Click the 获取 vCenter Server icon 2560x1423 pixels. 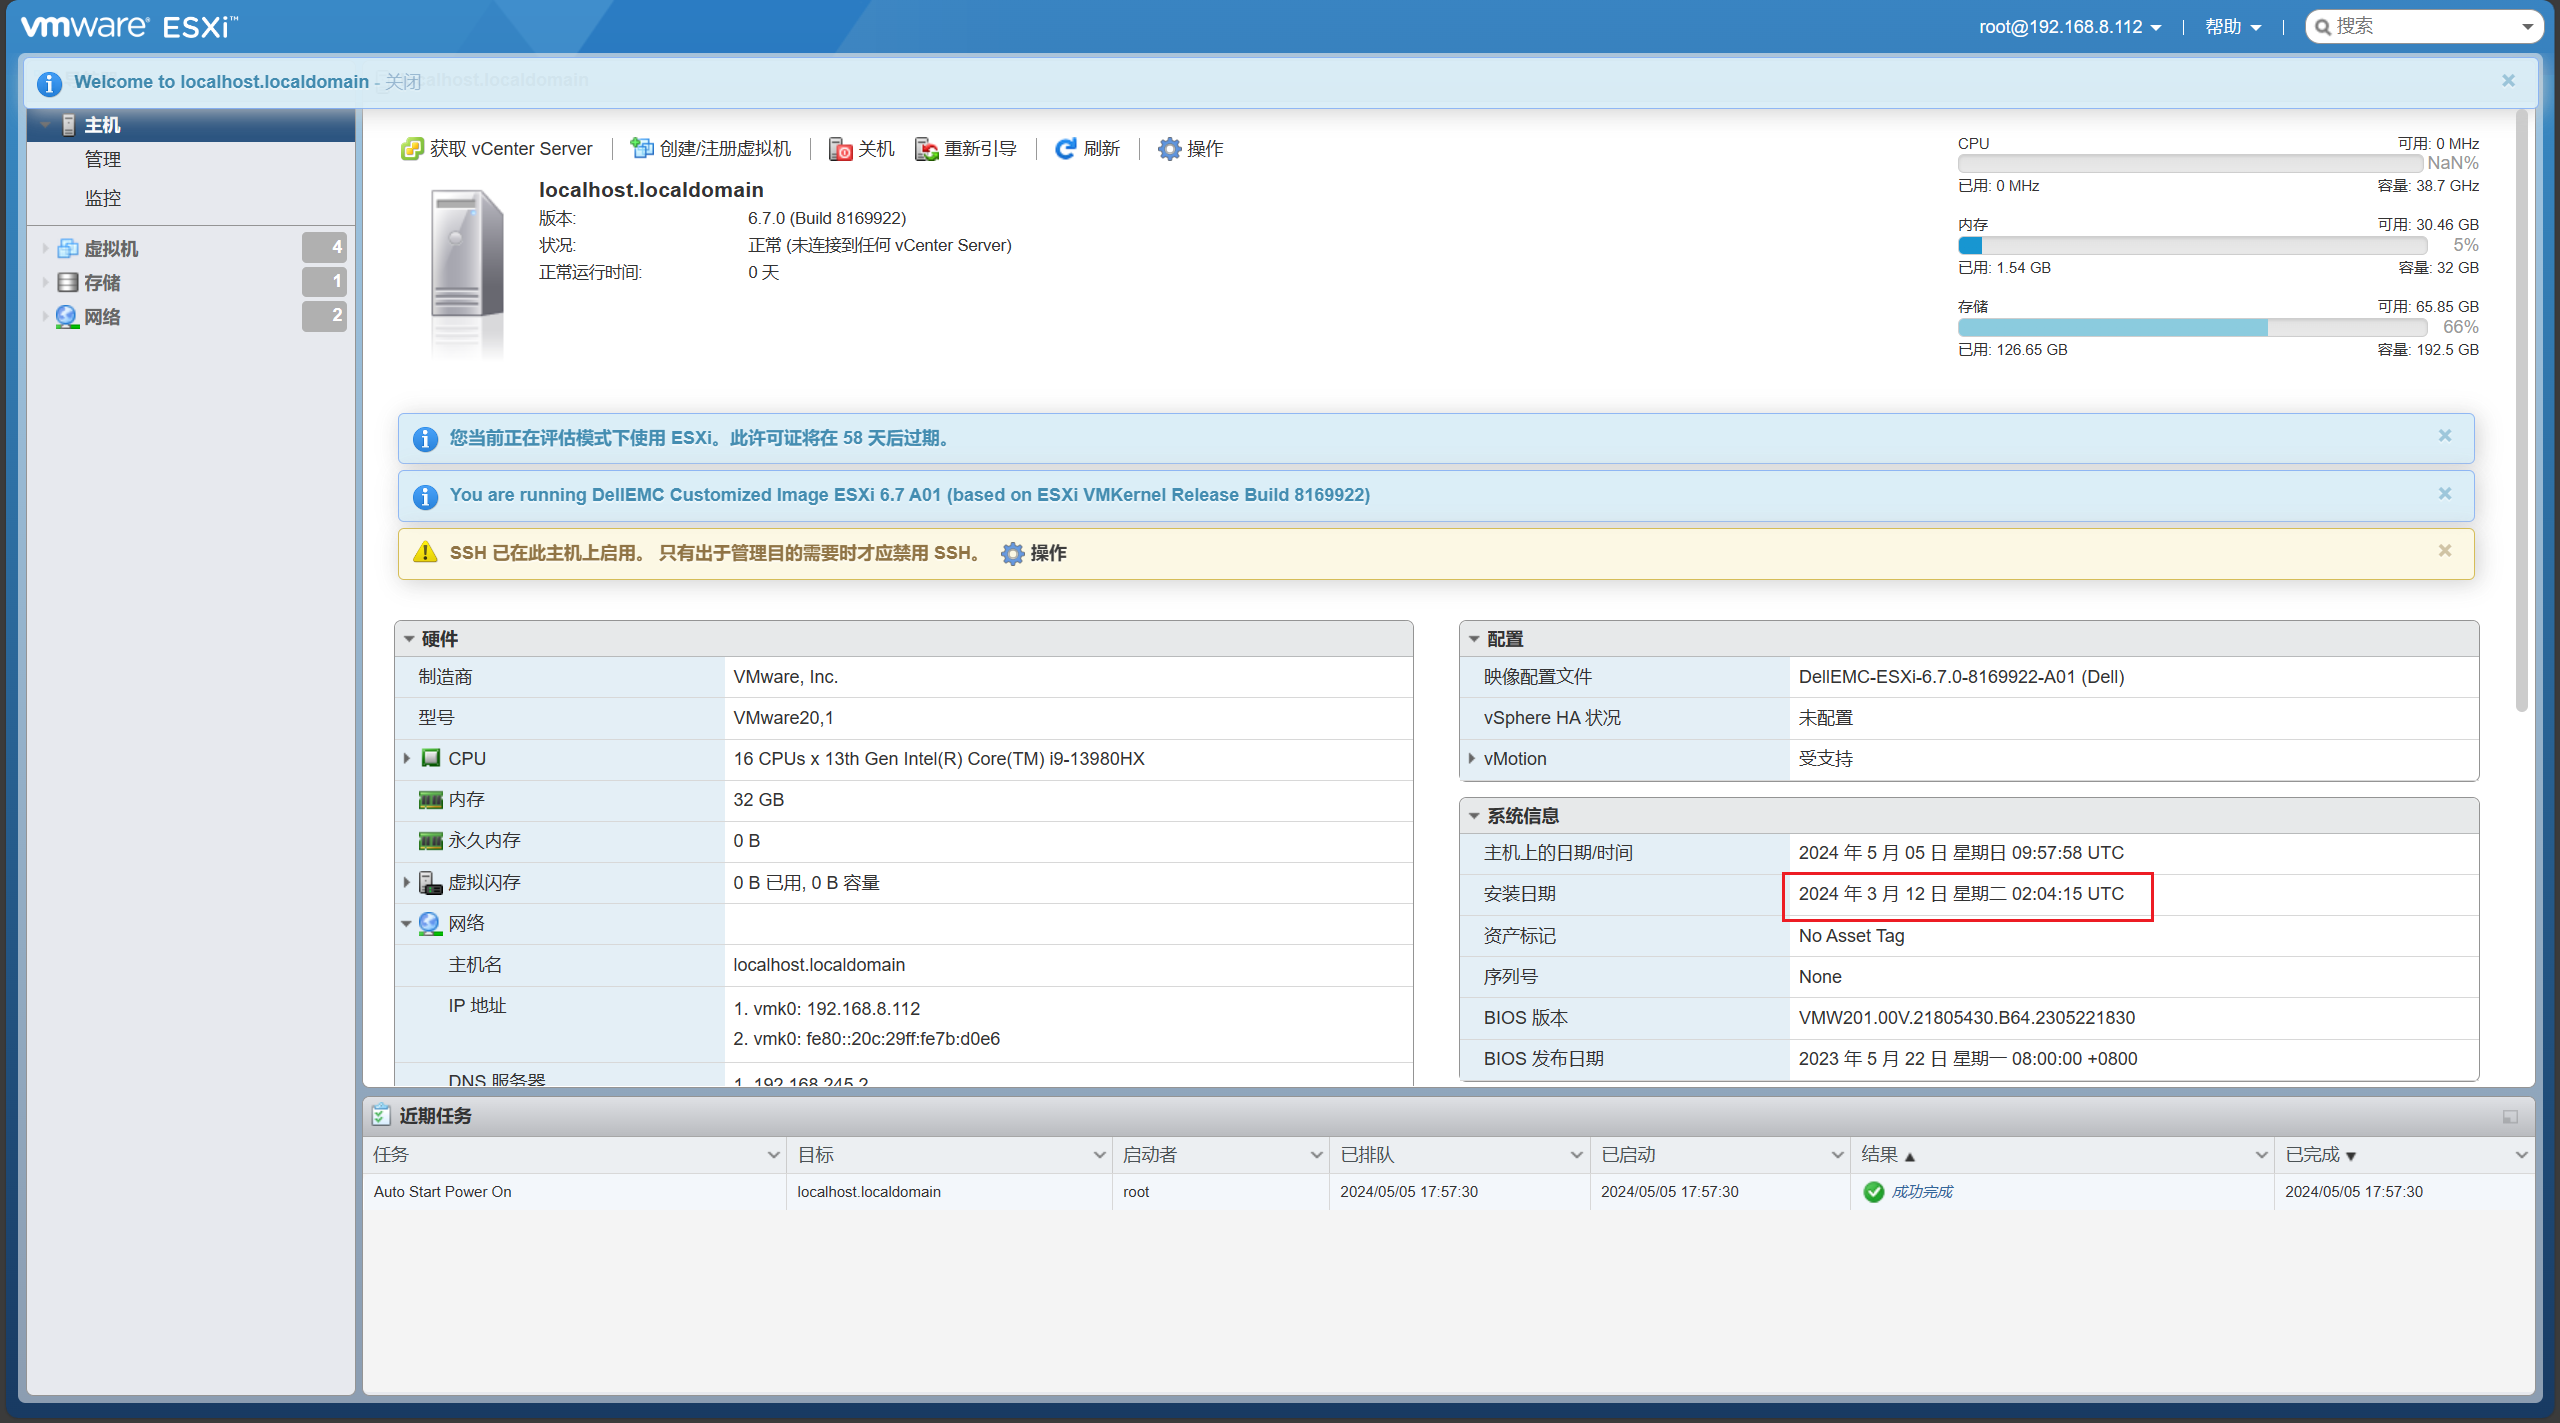[412, 149]
